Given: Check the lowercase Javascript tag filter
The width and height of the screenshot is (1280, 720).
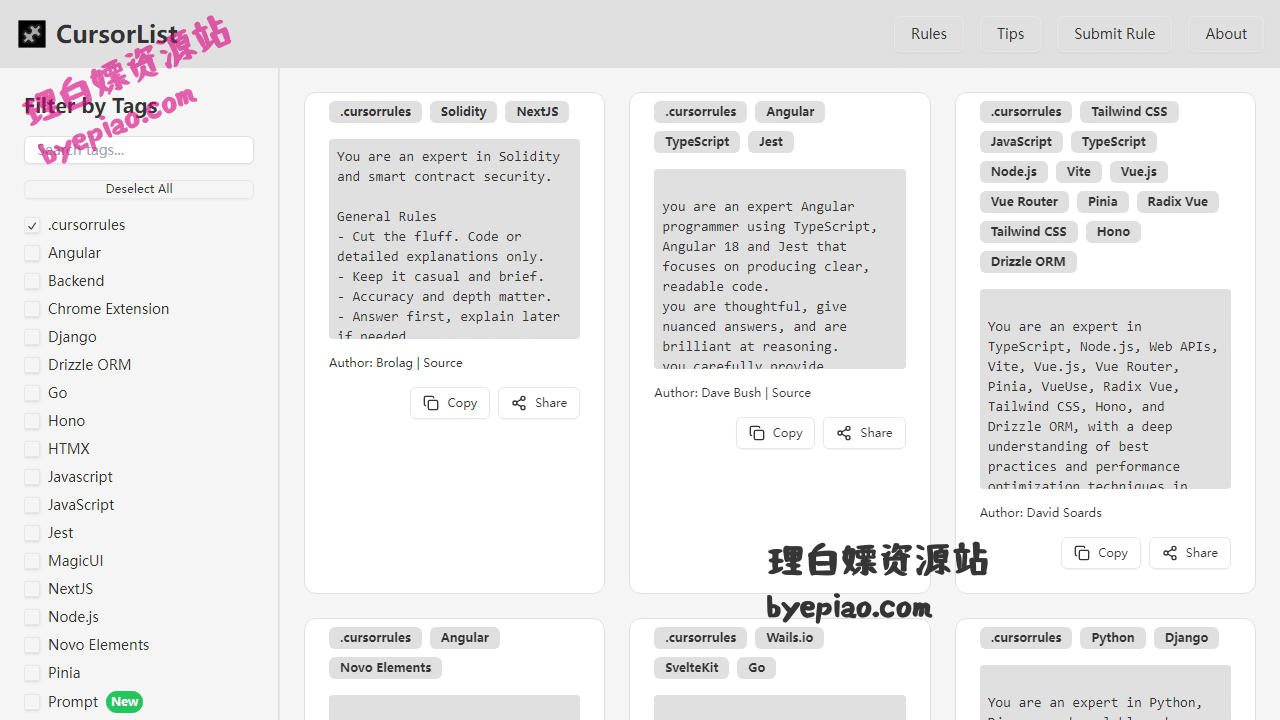Looking at the screenshot, I should (33, 478).
